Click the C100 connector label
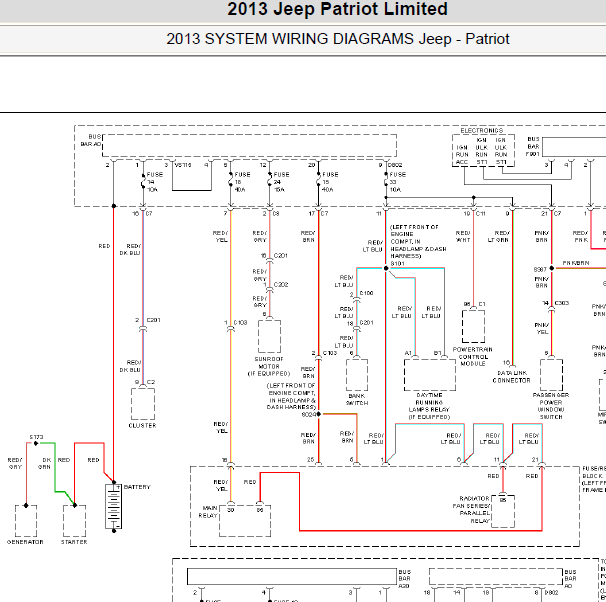The width and height of the screenshot is (606, 602). tap(366, 293)
